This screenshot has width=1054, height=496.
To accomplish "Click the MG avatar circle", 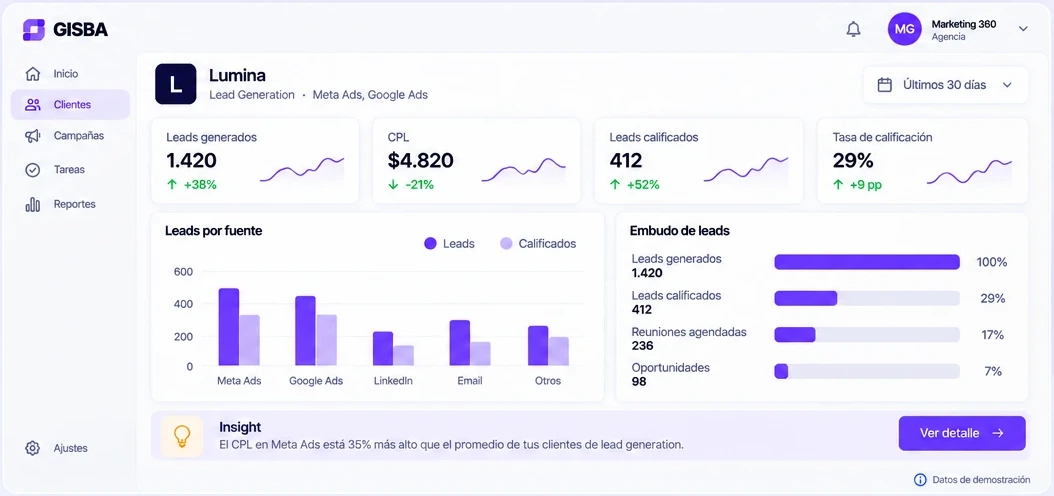I will coord(904,29).
